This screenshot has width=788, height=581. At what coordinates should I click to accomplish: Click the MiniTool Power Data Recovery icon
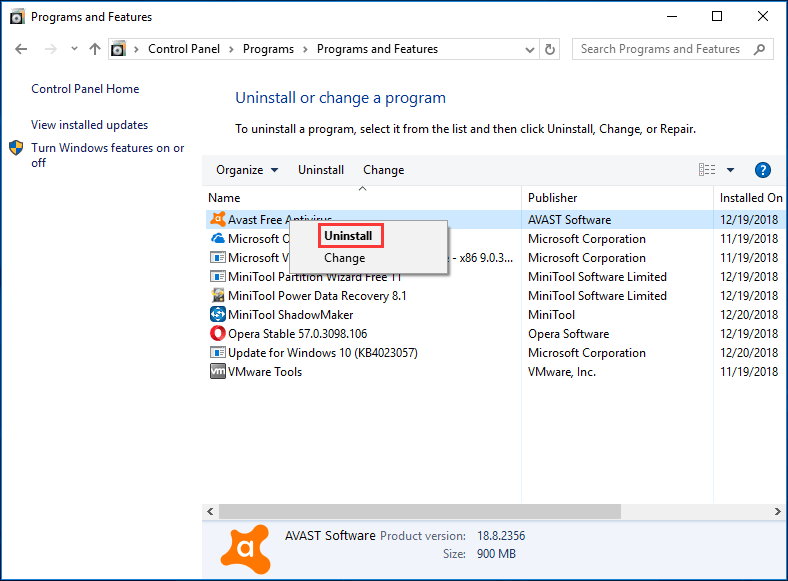coord(218,295)
